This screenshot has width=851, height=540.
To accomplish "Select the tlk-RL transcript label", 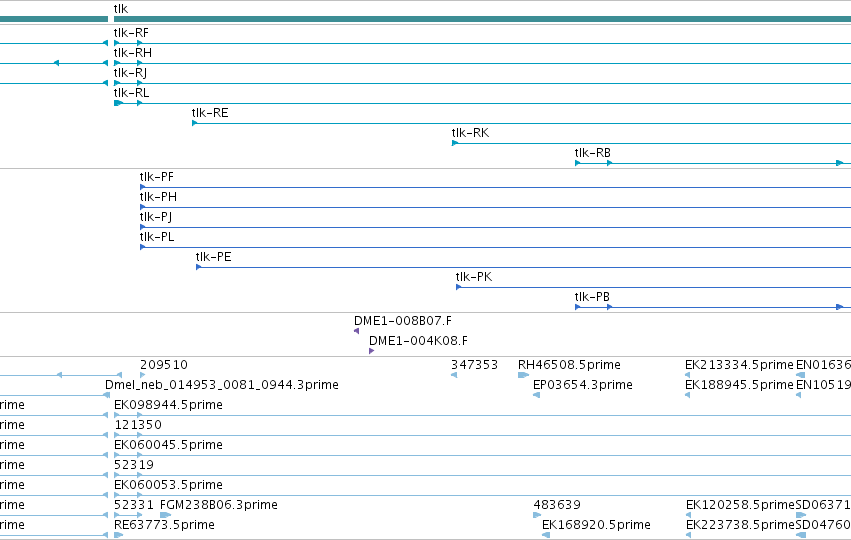I will [x=131, y=93].
